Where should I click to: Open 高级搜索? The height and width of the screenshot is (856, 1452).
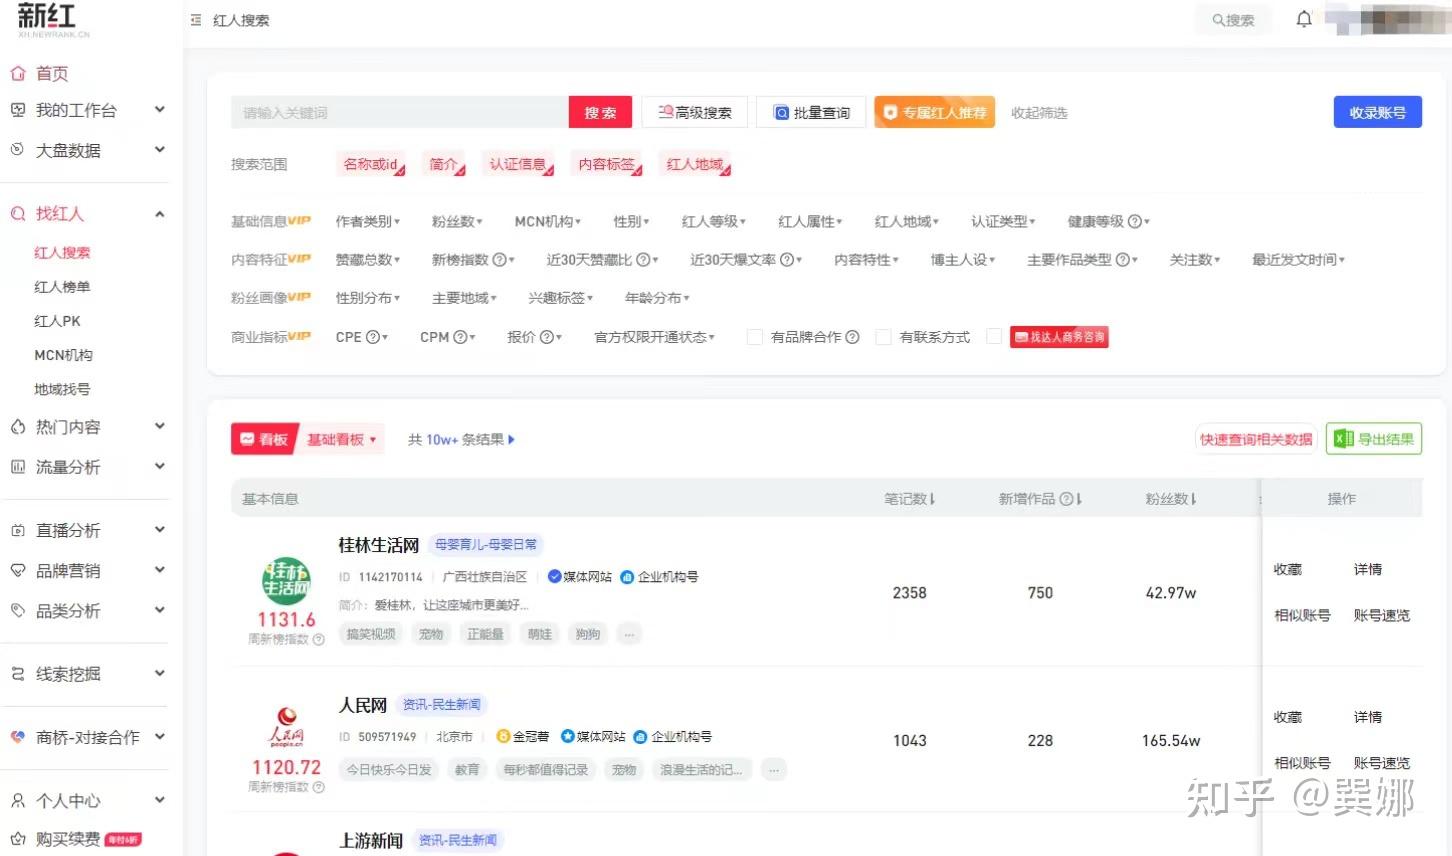pyautogui.click(x=695, y=112)
